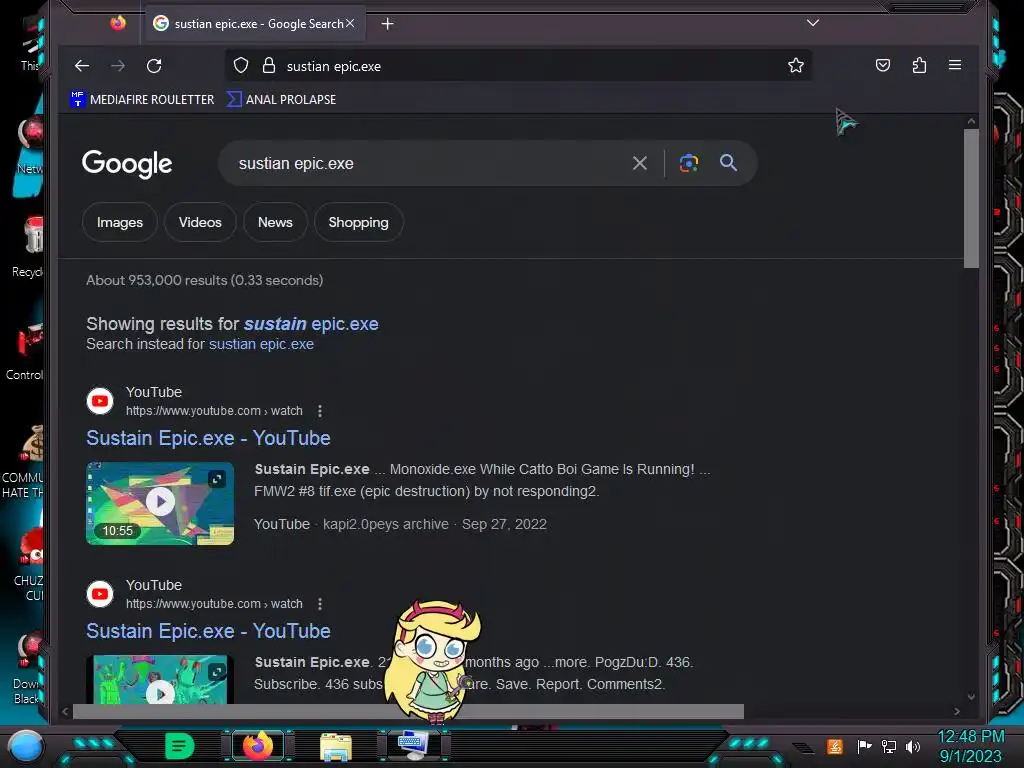The image size is (1024, 768).
Task: Click the kapi2.0peys archive channel text
Action: (386, 524)
